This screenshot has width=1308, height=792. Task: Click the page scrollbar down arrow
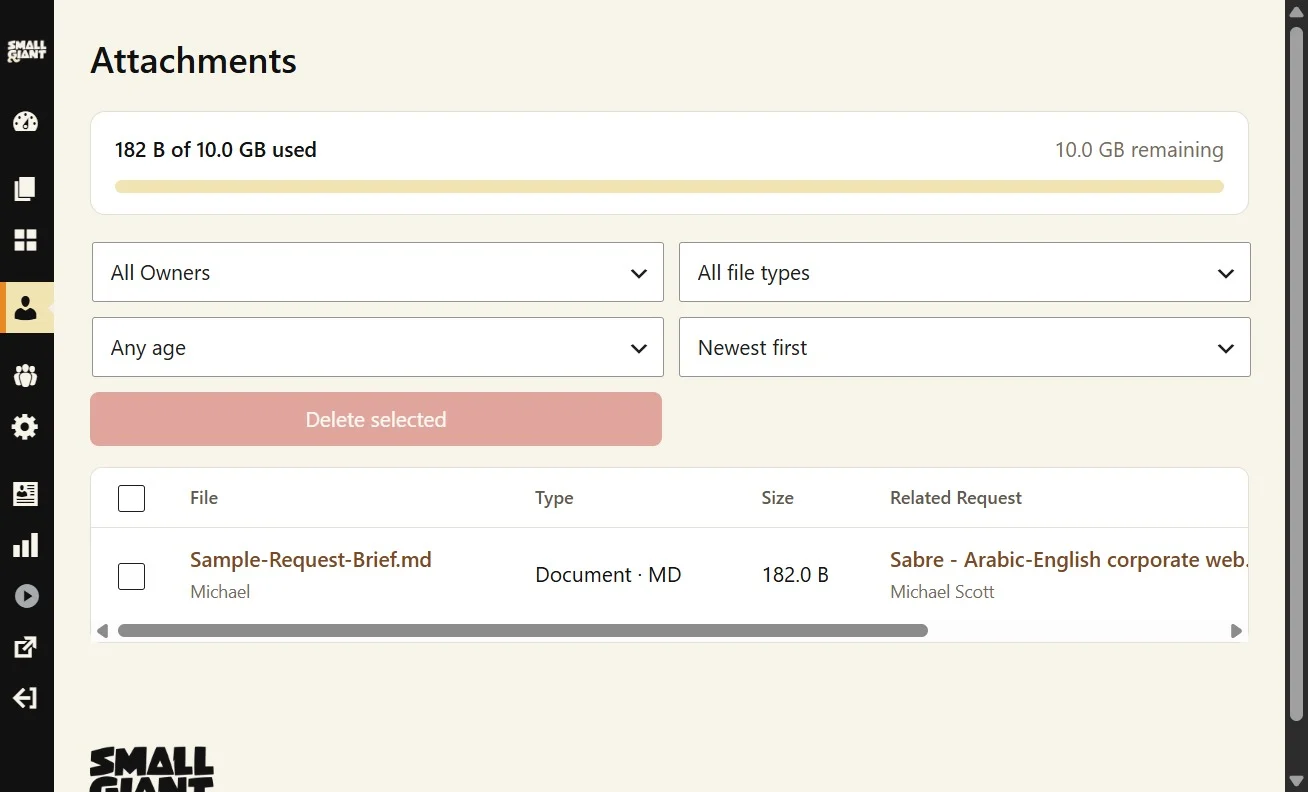(1297, 780)
